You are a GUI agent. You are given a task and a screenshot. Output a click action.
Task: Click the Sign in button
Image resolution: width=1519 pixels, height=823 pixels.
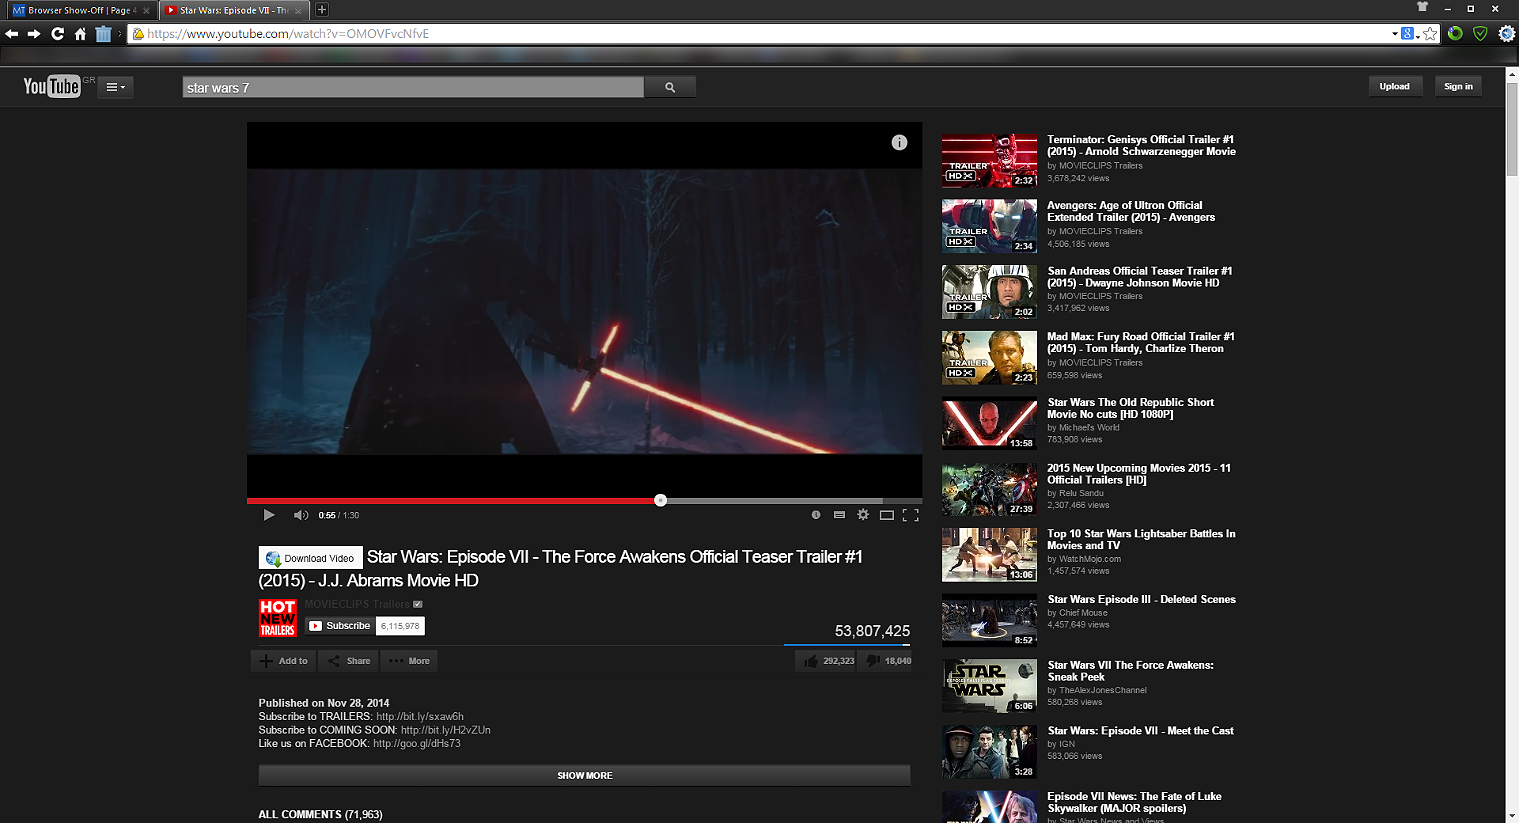tap(1458, 86)
